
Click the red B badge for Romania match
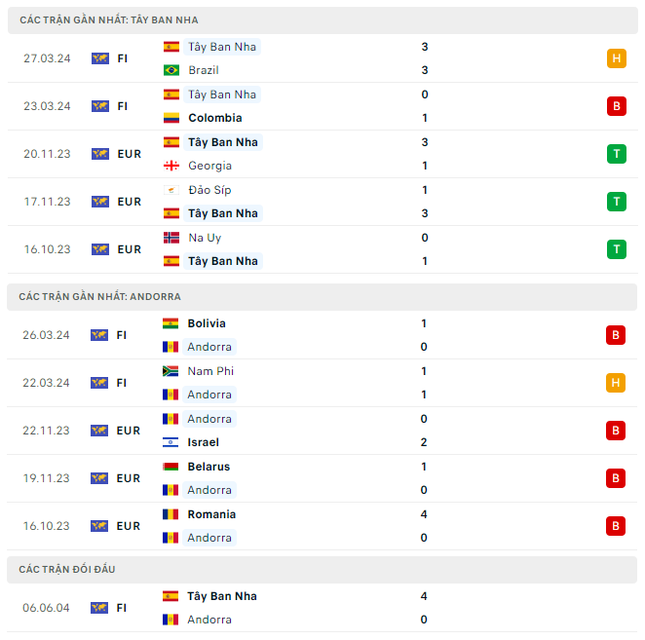615,526
